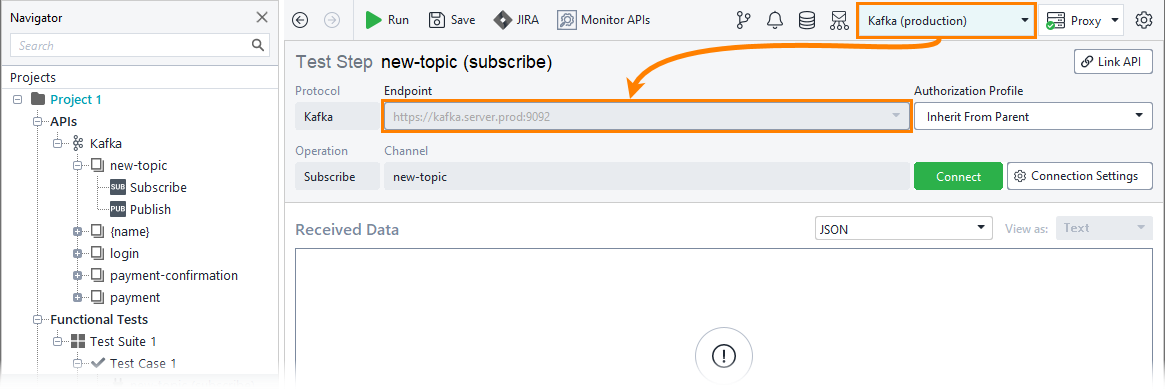Click the exclamation warning icon

click(x=724, y=356)
